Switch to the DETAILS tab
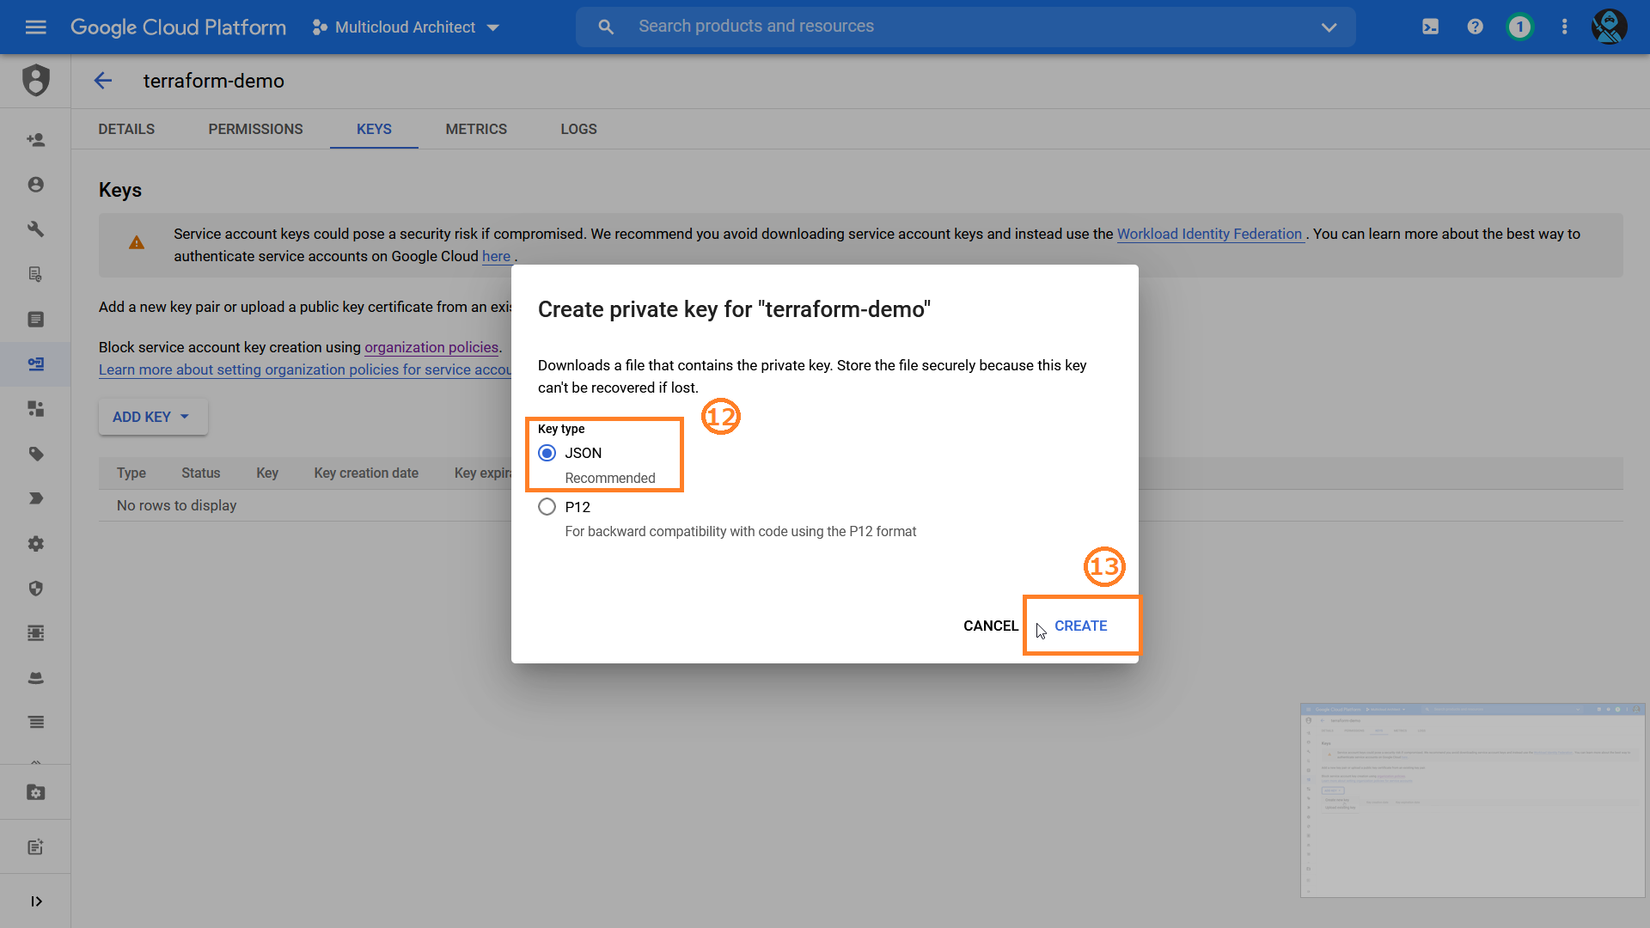 [127, 129]
